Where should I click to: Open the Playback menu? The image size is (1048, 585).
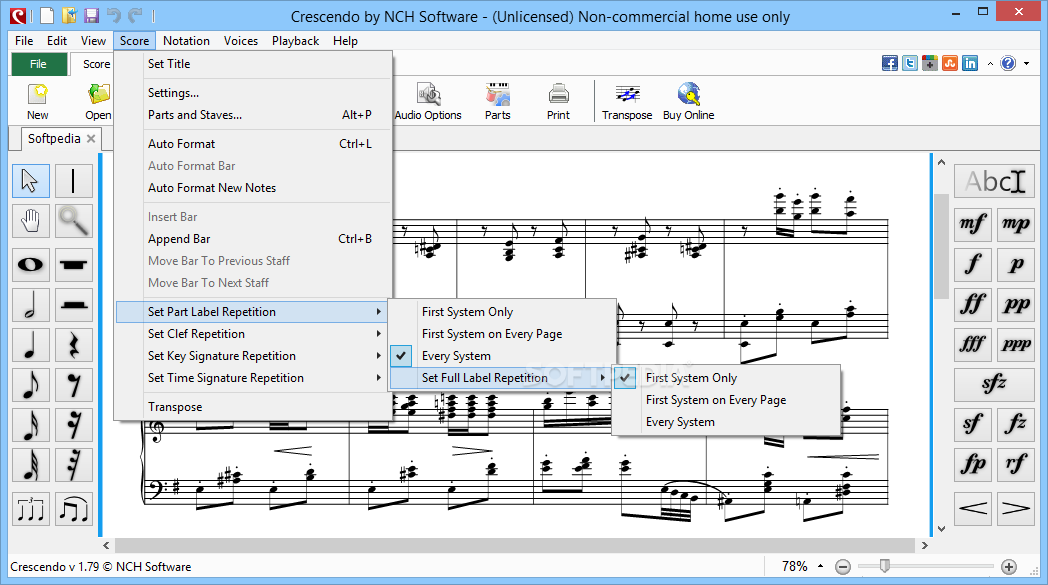(295, 41)
